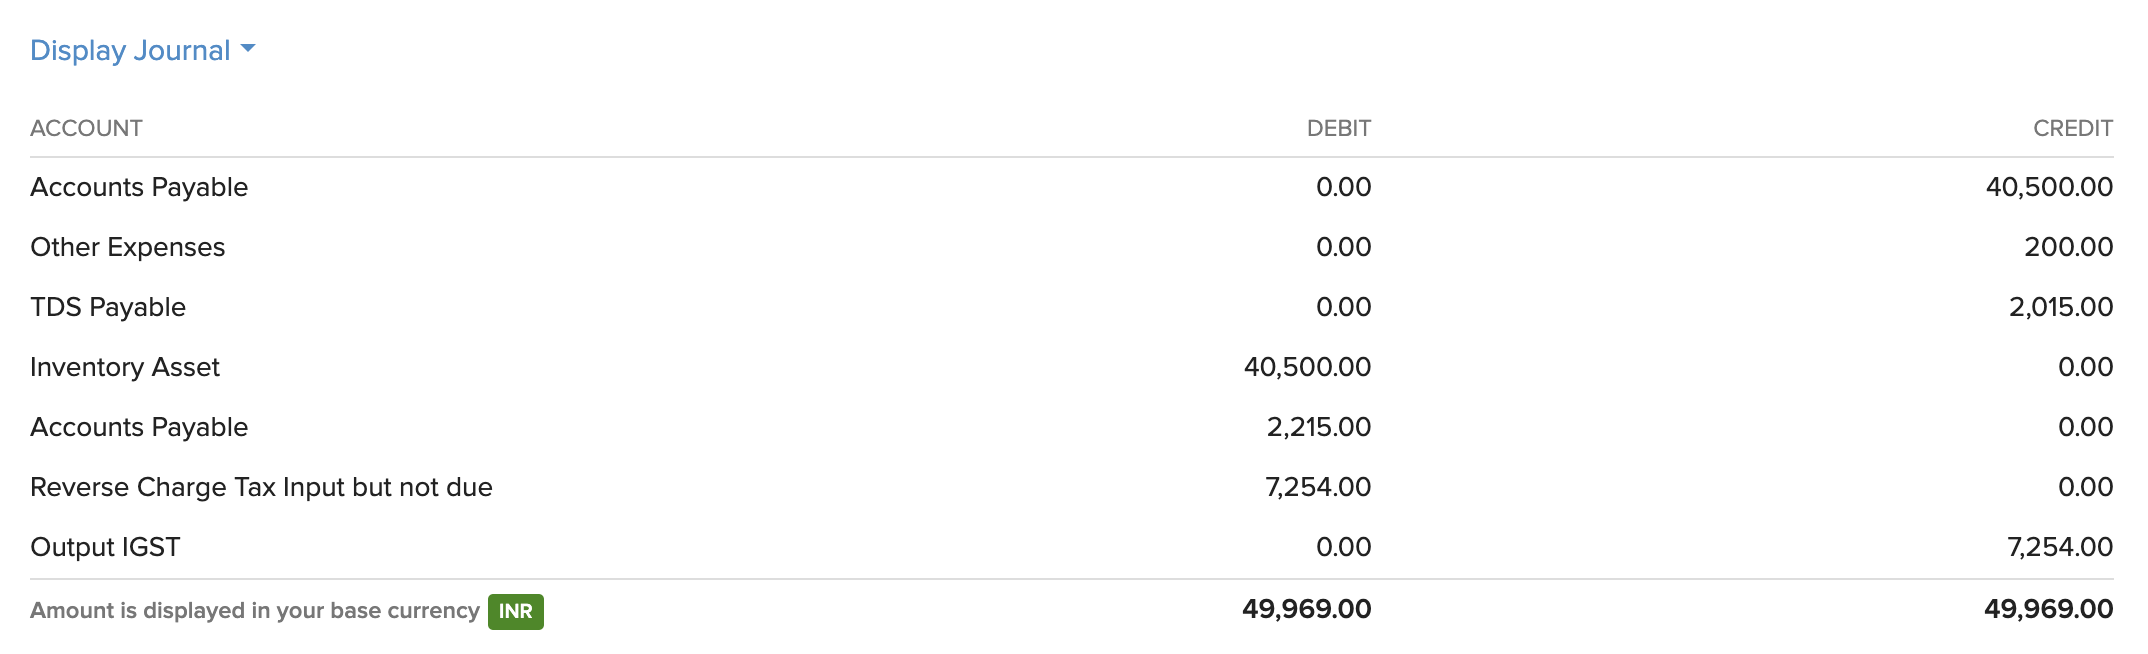Click the 2,015.00 TDS Payable credit amount
2148x654 pixels.
[2060, 307]
